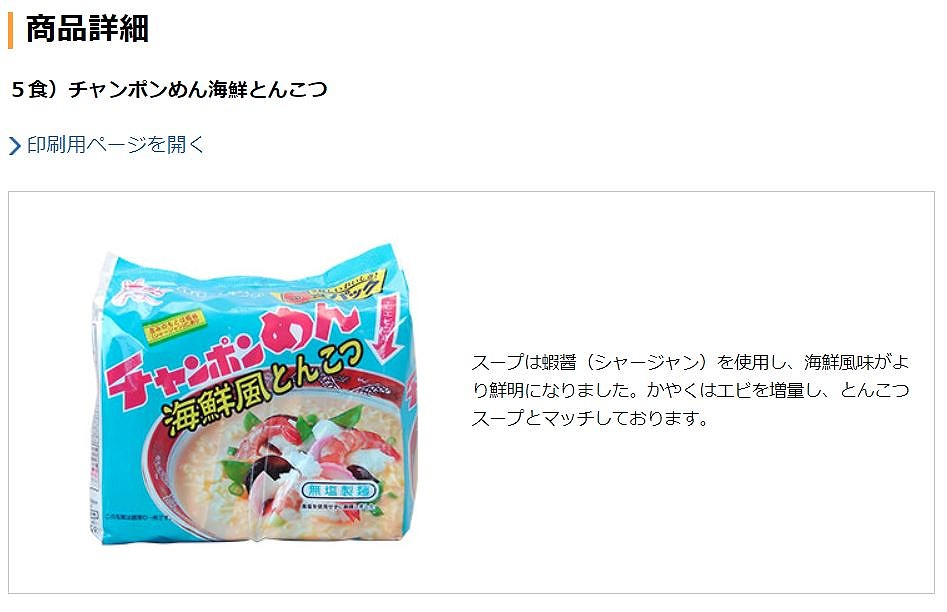Click the 無塩製麺 badge on the package
Screen dimensions: 947x612
click(338, 490)
